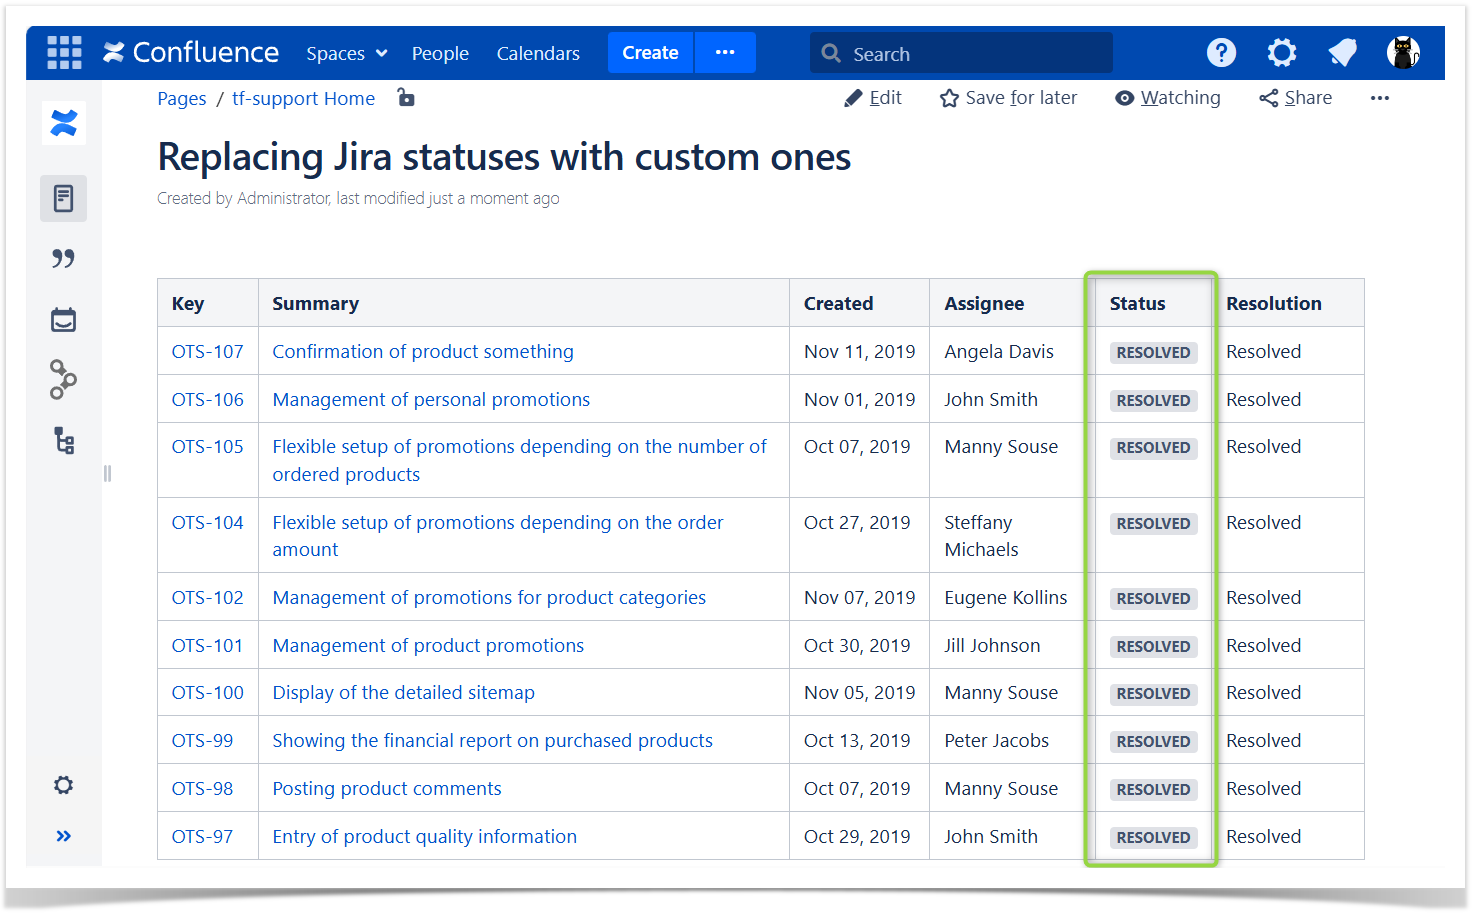Open Pages icon in left sidebar
This screenshot has height=917, width=1479.
point(64,199)
